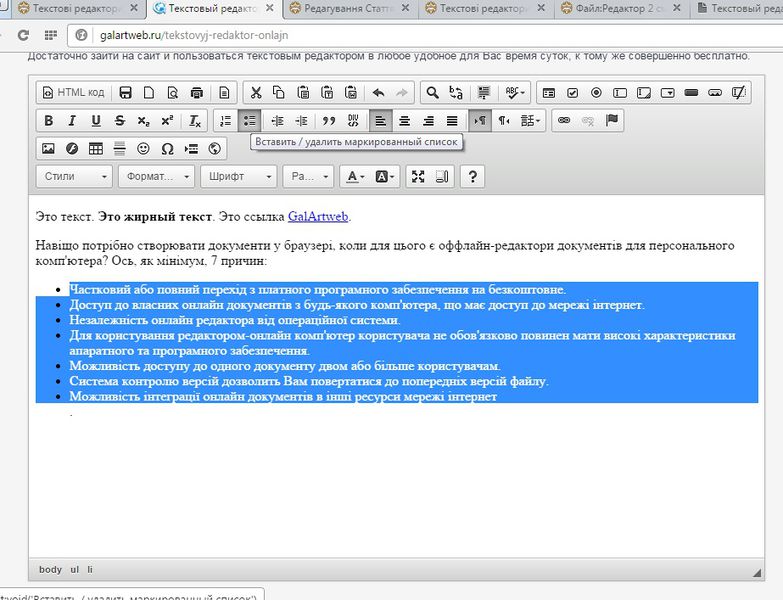Expand the Формат dropdown

click(156, 177)
